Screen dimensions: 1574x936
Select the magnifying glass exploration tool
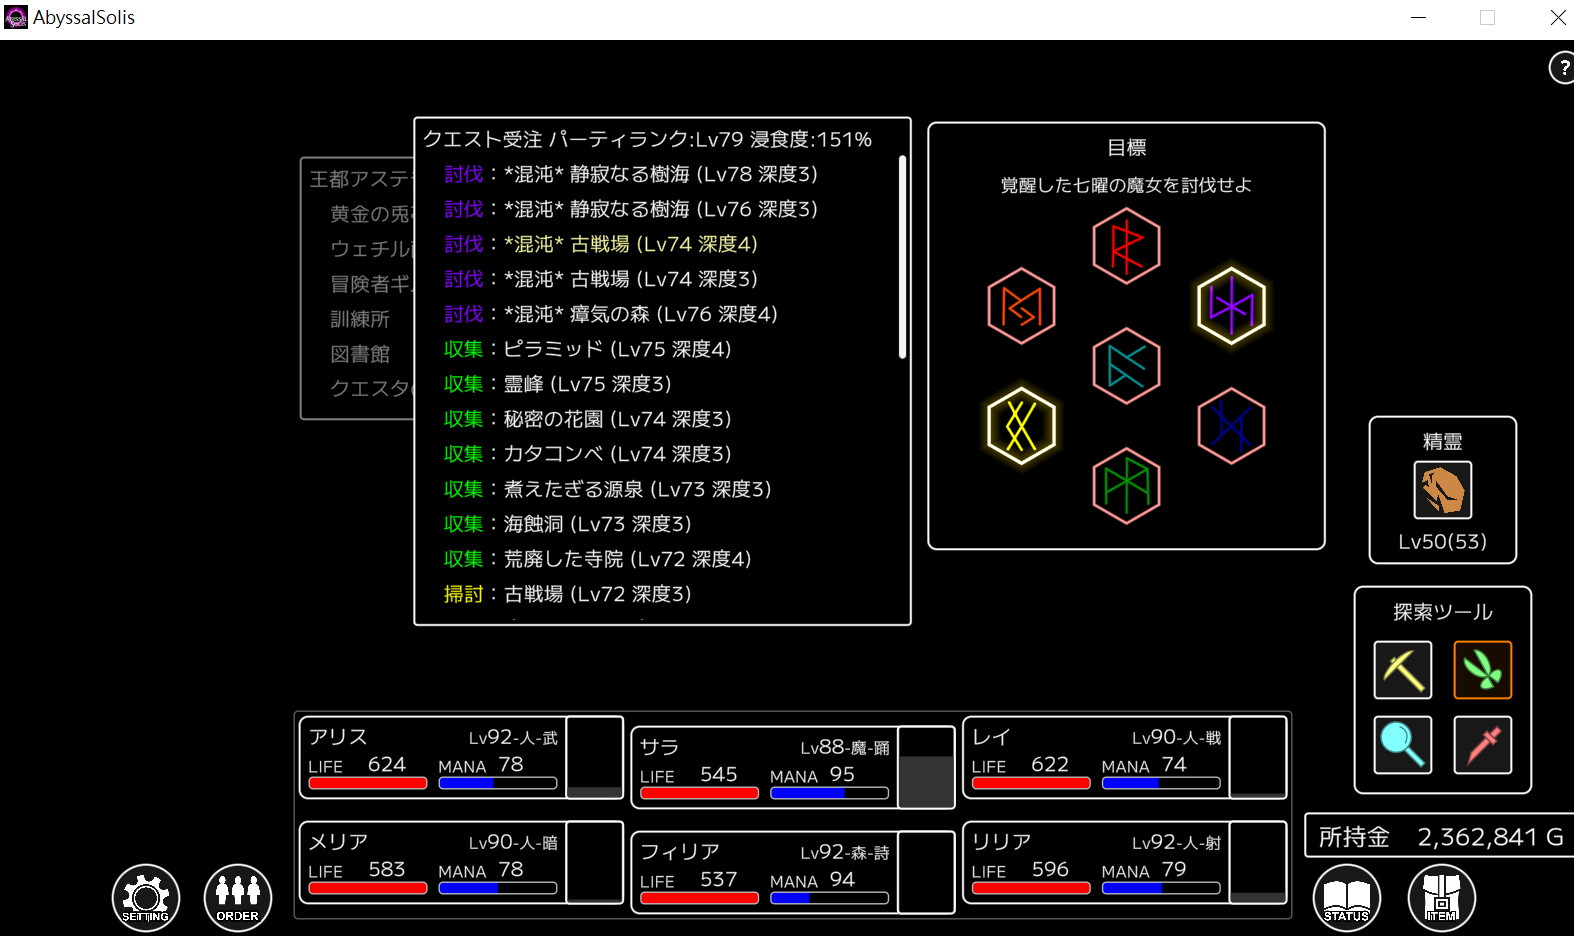click(1403, 745)
